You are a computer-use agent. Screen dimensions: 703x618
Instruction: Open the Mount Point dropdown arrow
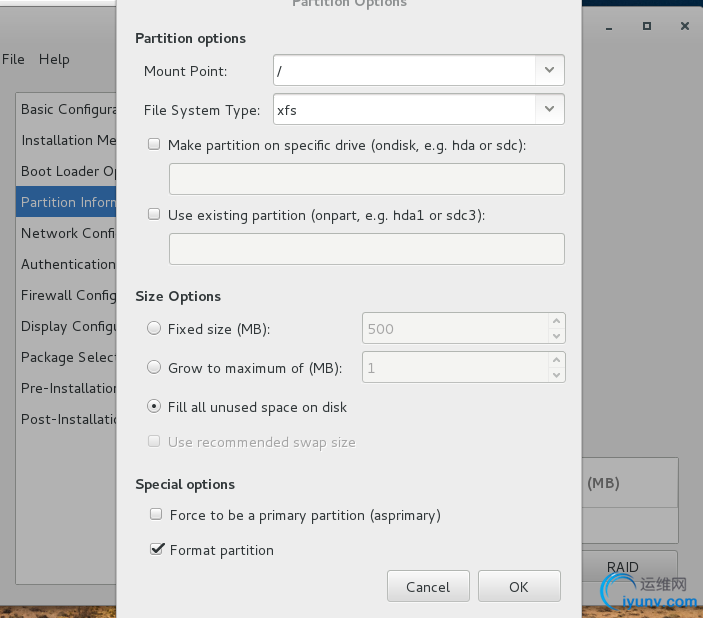pyautogui.click(x=550, y=70)
